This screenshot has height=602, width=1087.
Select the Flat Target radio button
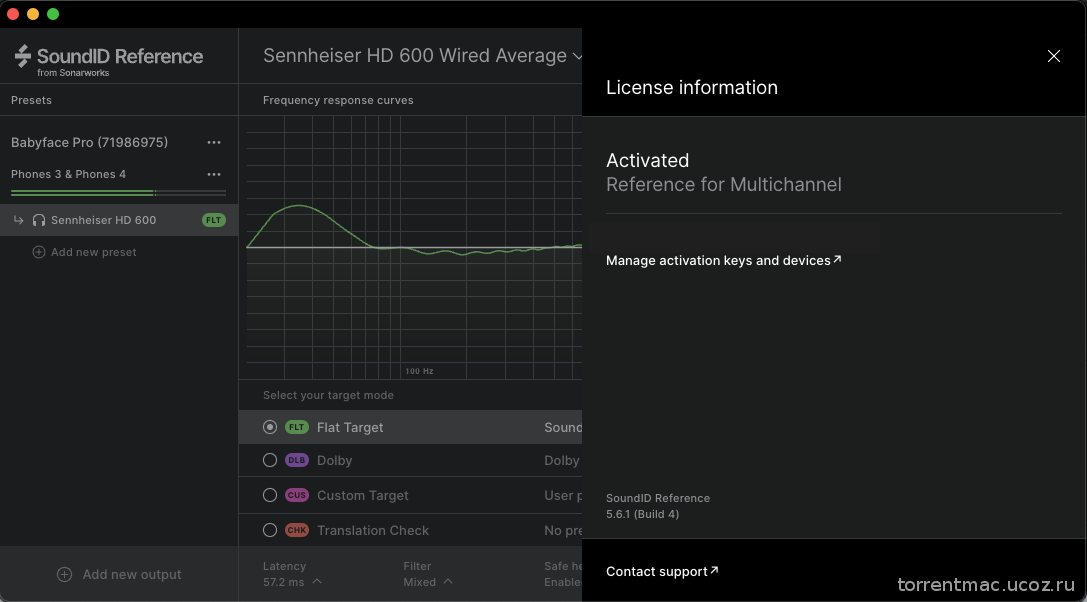(x=270, y=427)
